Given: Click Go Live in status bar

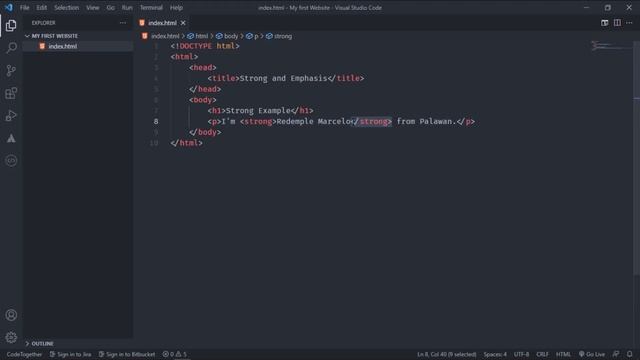Looking at the screenshot, I should [592, 354].
